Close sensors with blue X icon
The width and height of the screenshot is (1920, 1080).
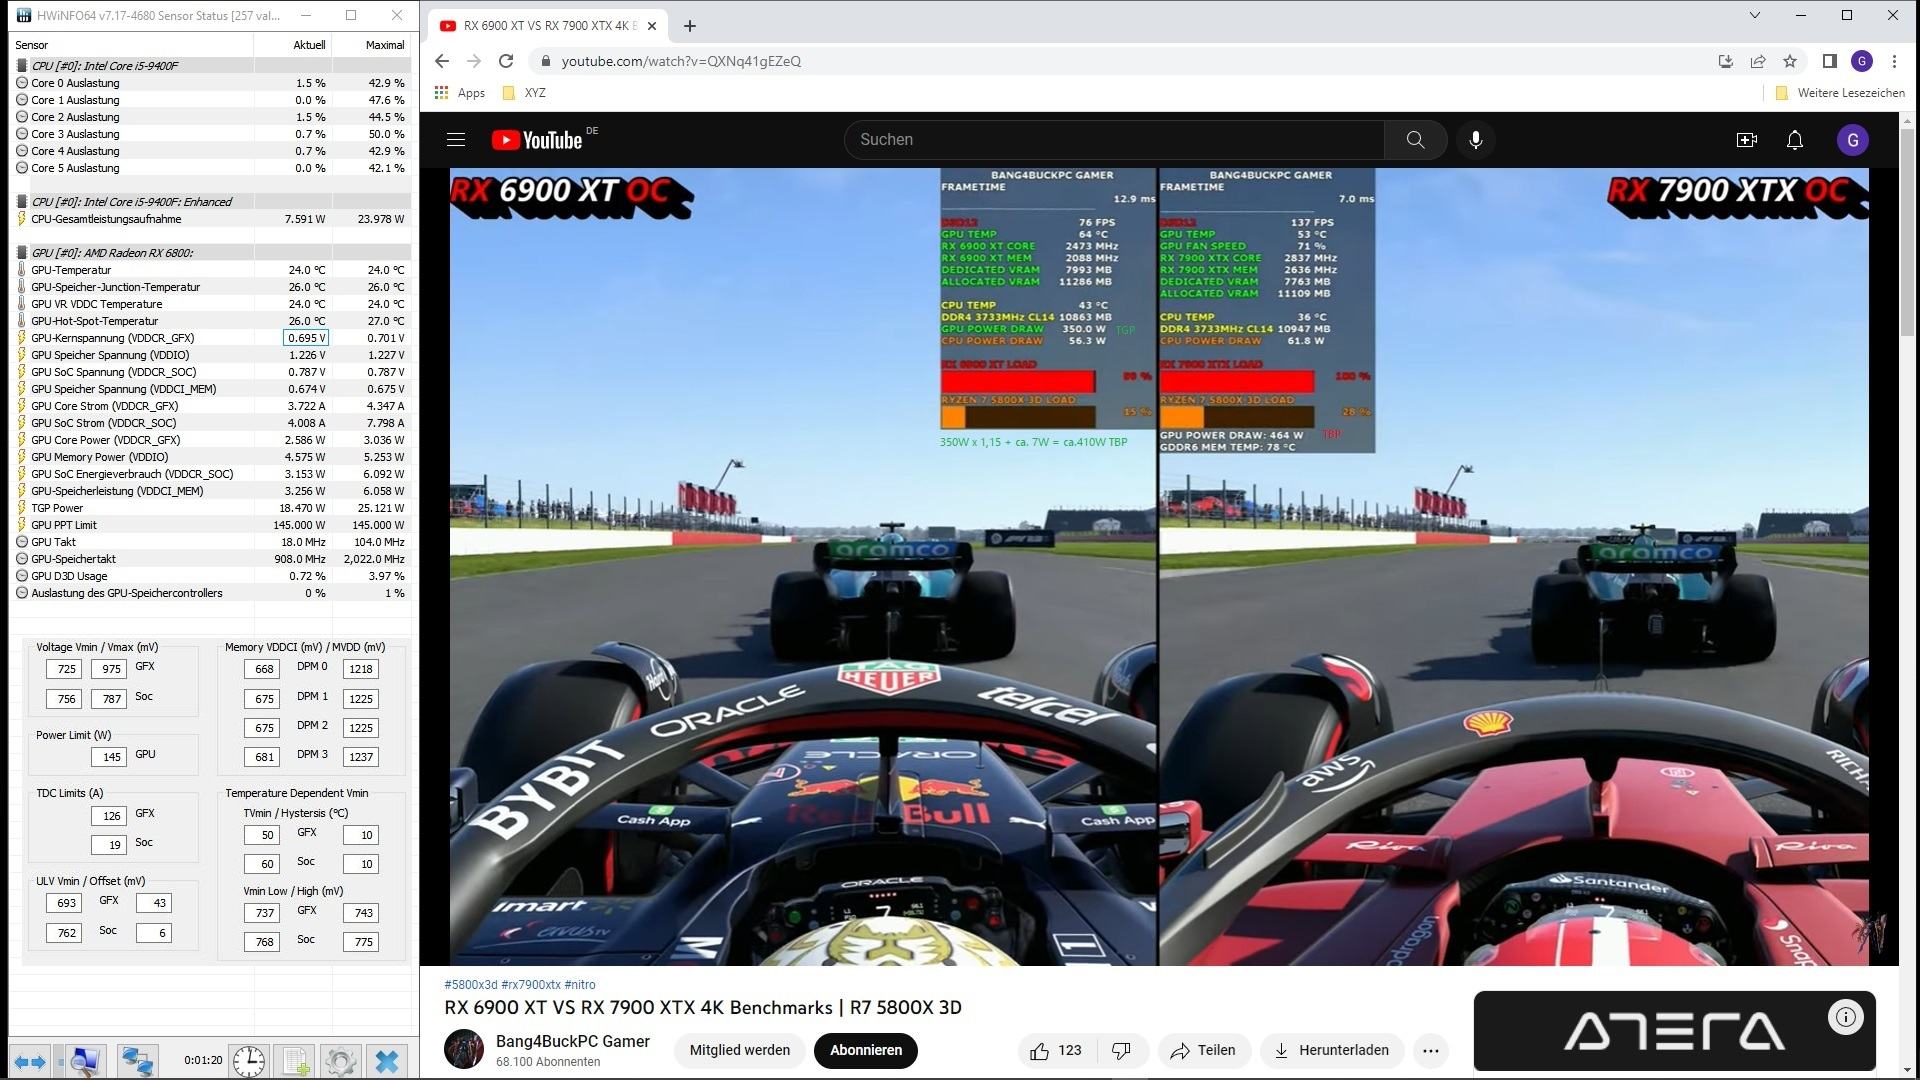(387, 1061)
